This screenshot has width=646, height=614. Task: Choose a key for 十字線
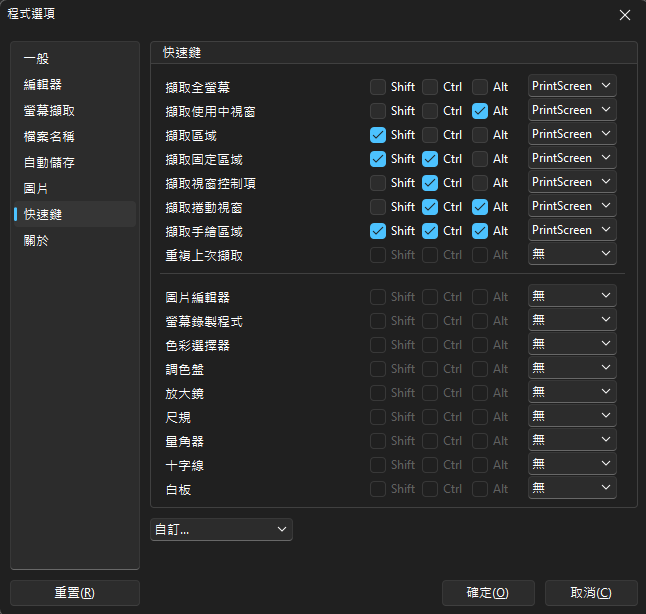[x=572, y=463]
